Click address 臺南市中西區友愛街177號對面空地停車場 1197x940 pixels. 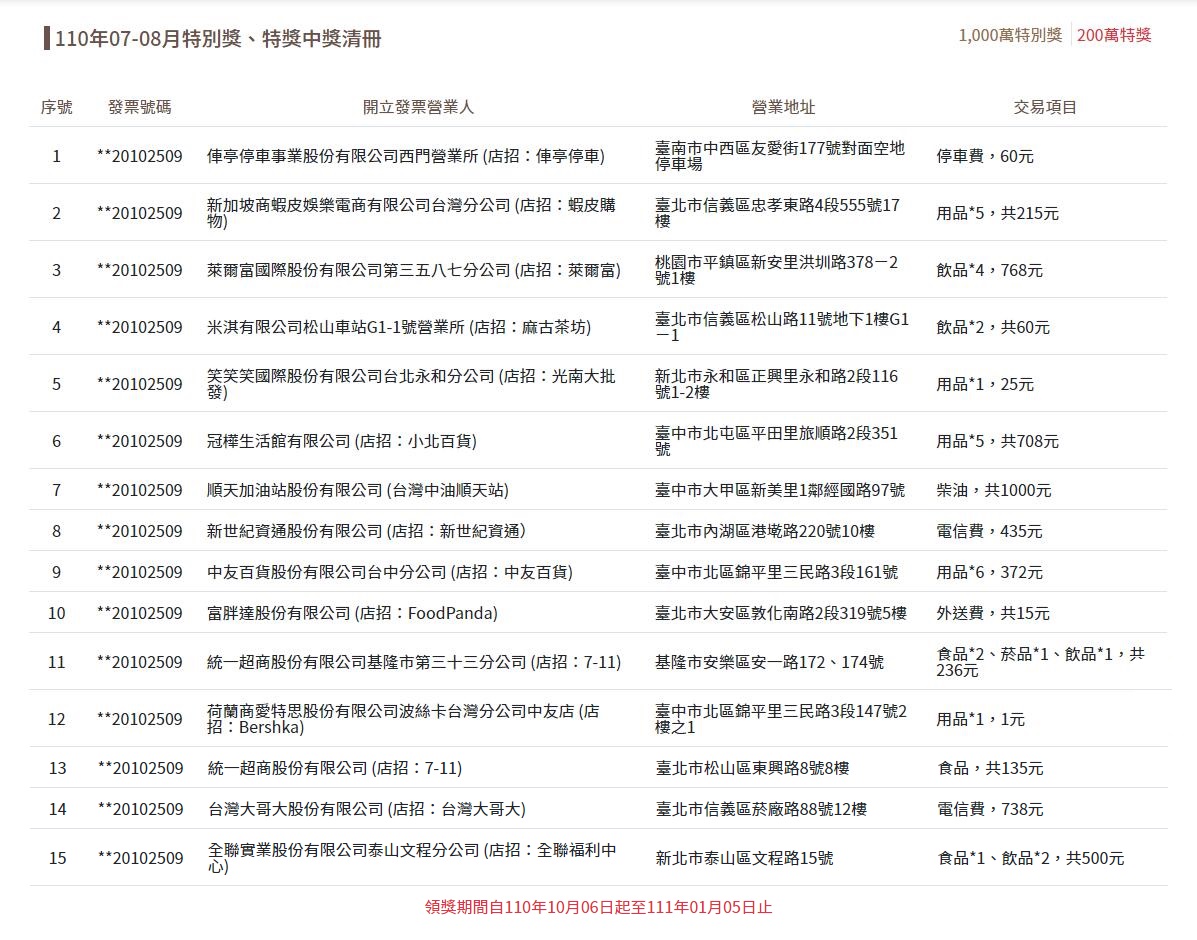780,156
